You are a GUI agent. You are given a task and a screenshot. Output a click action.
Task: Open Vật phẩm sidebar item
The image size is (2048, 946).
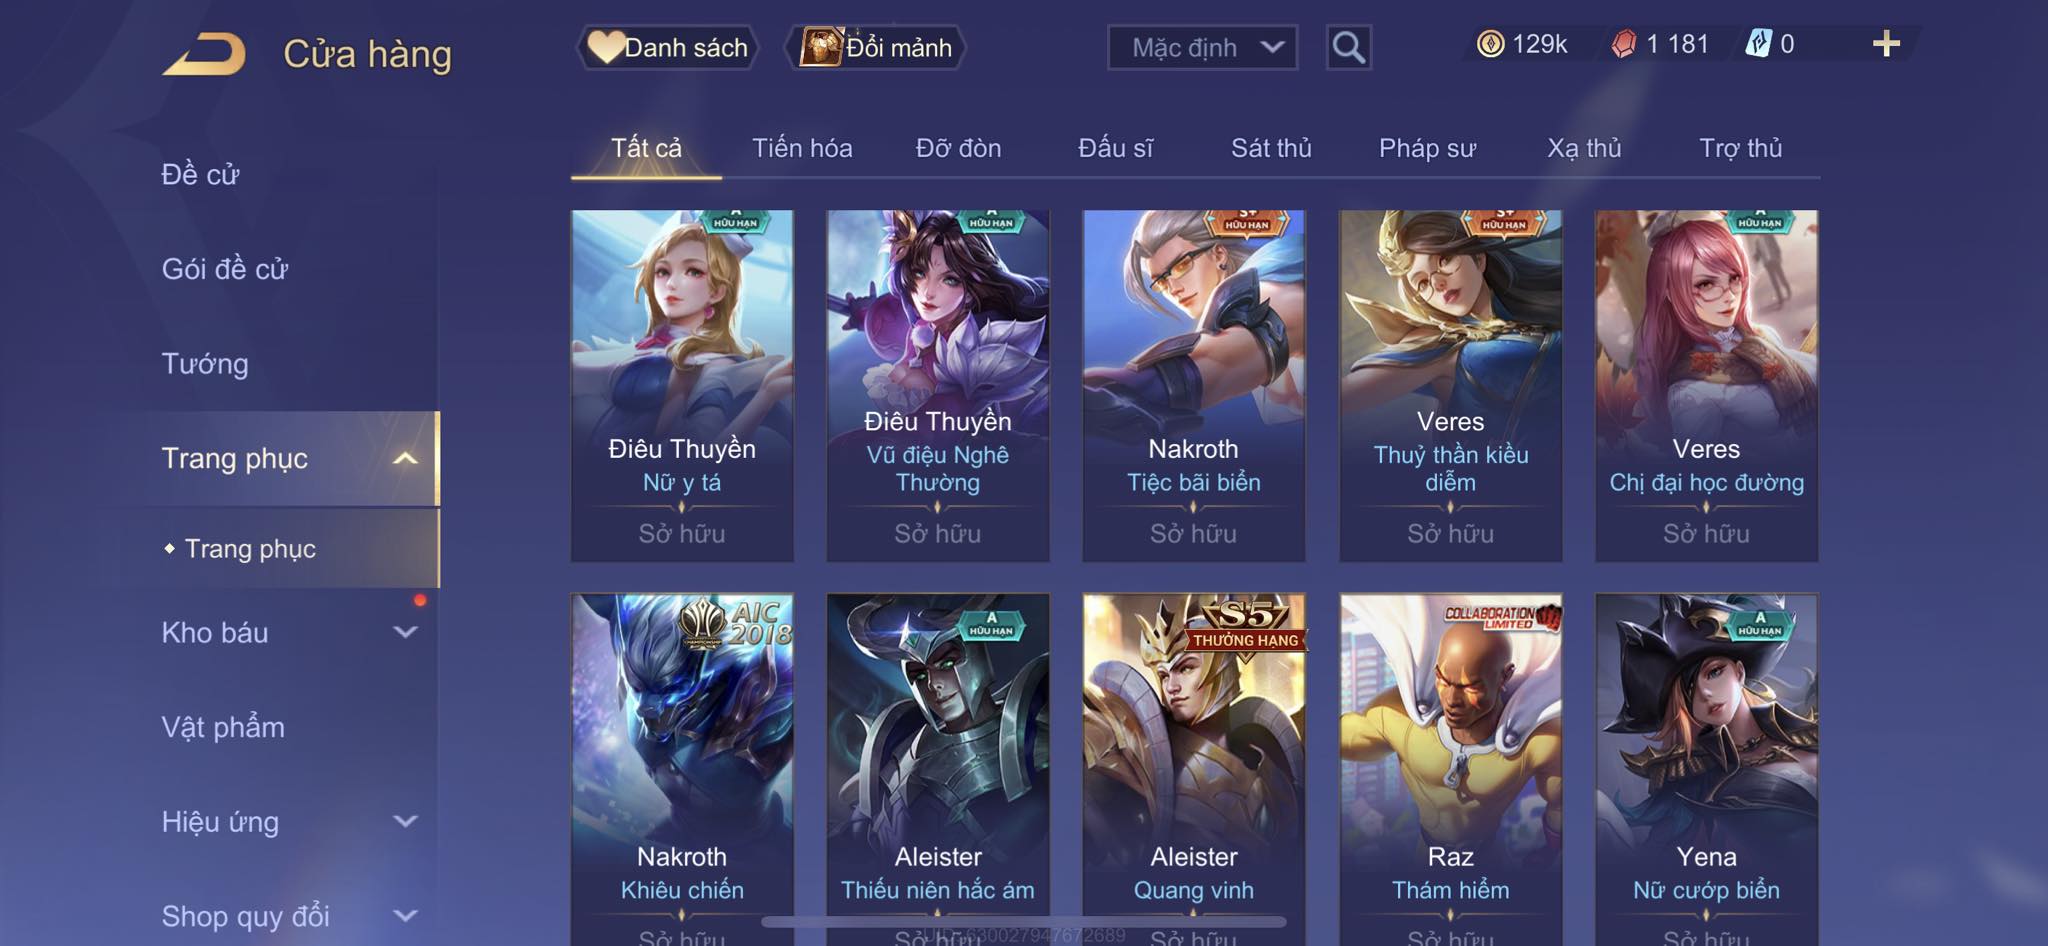(x=223, y=727)
